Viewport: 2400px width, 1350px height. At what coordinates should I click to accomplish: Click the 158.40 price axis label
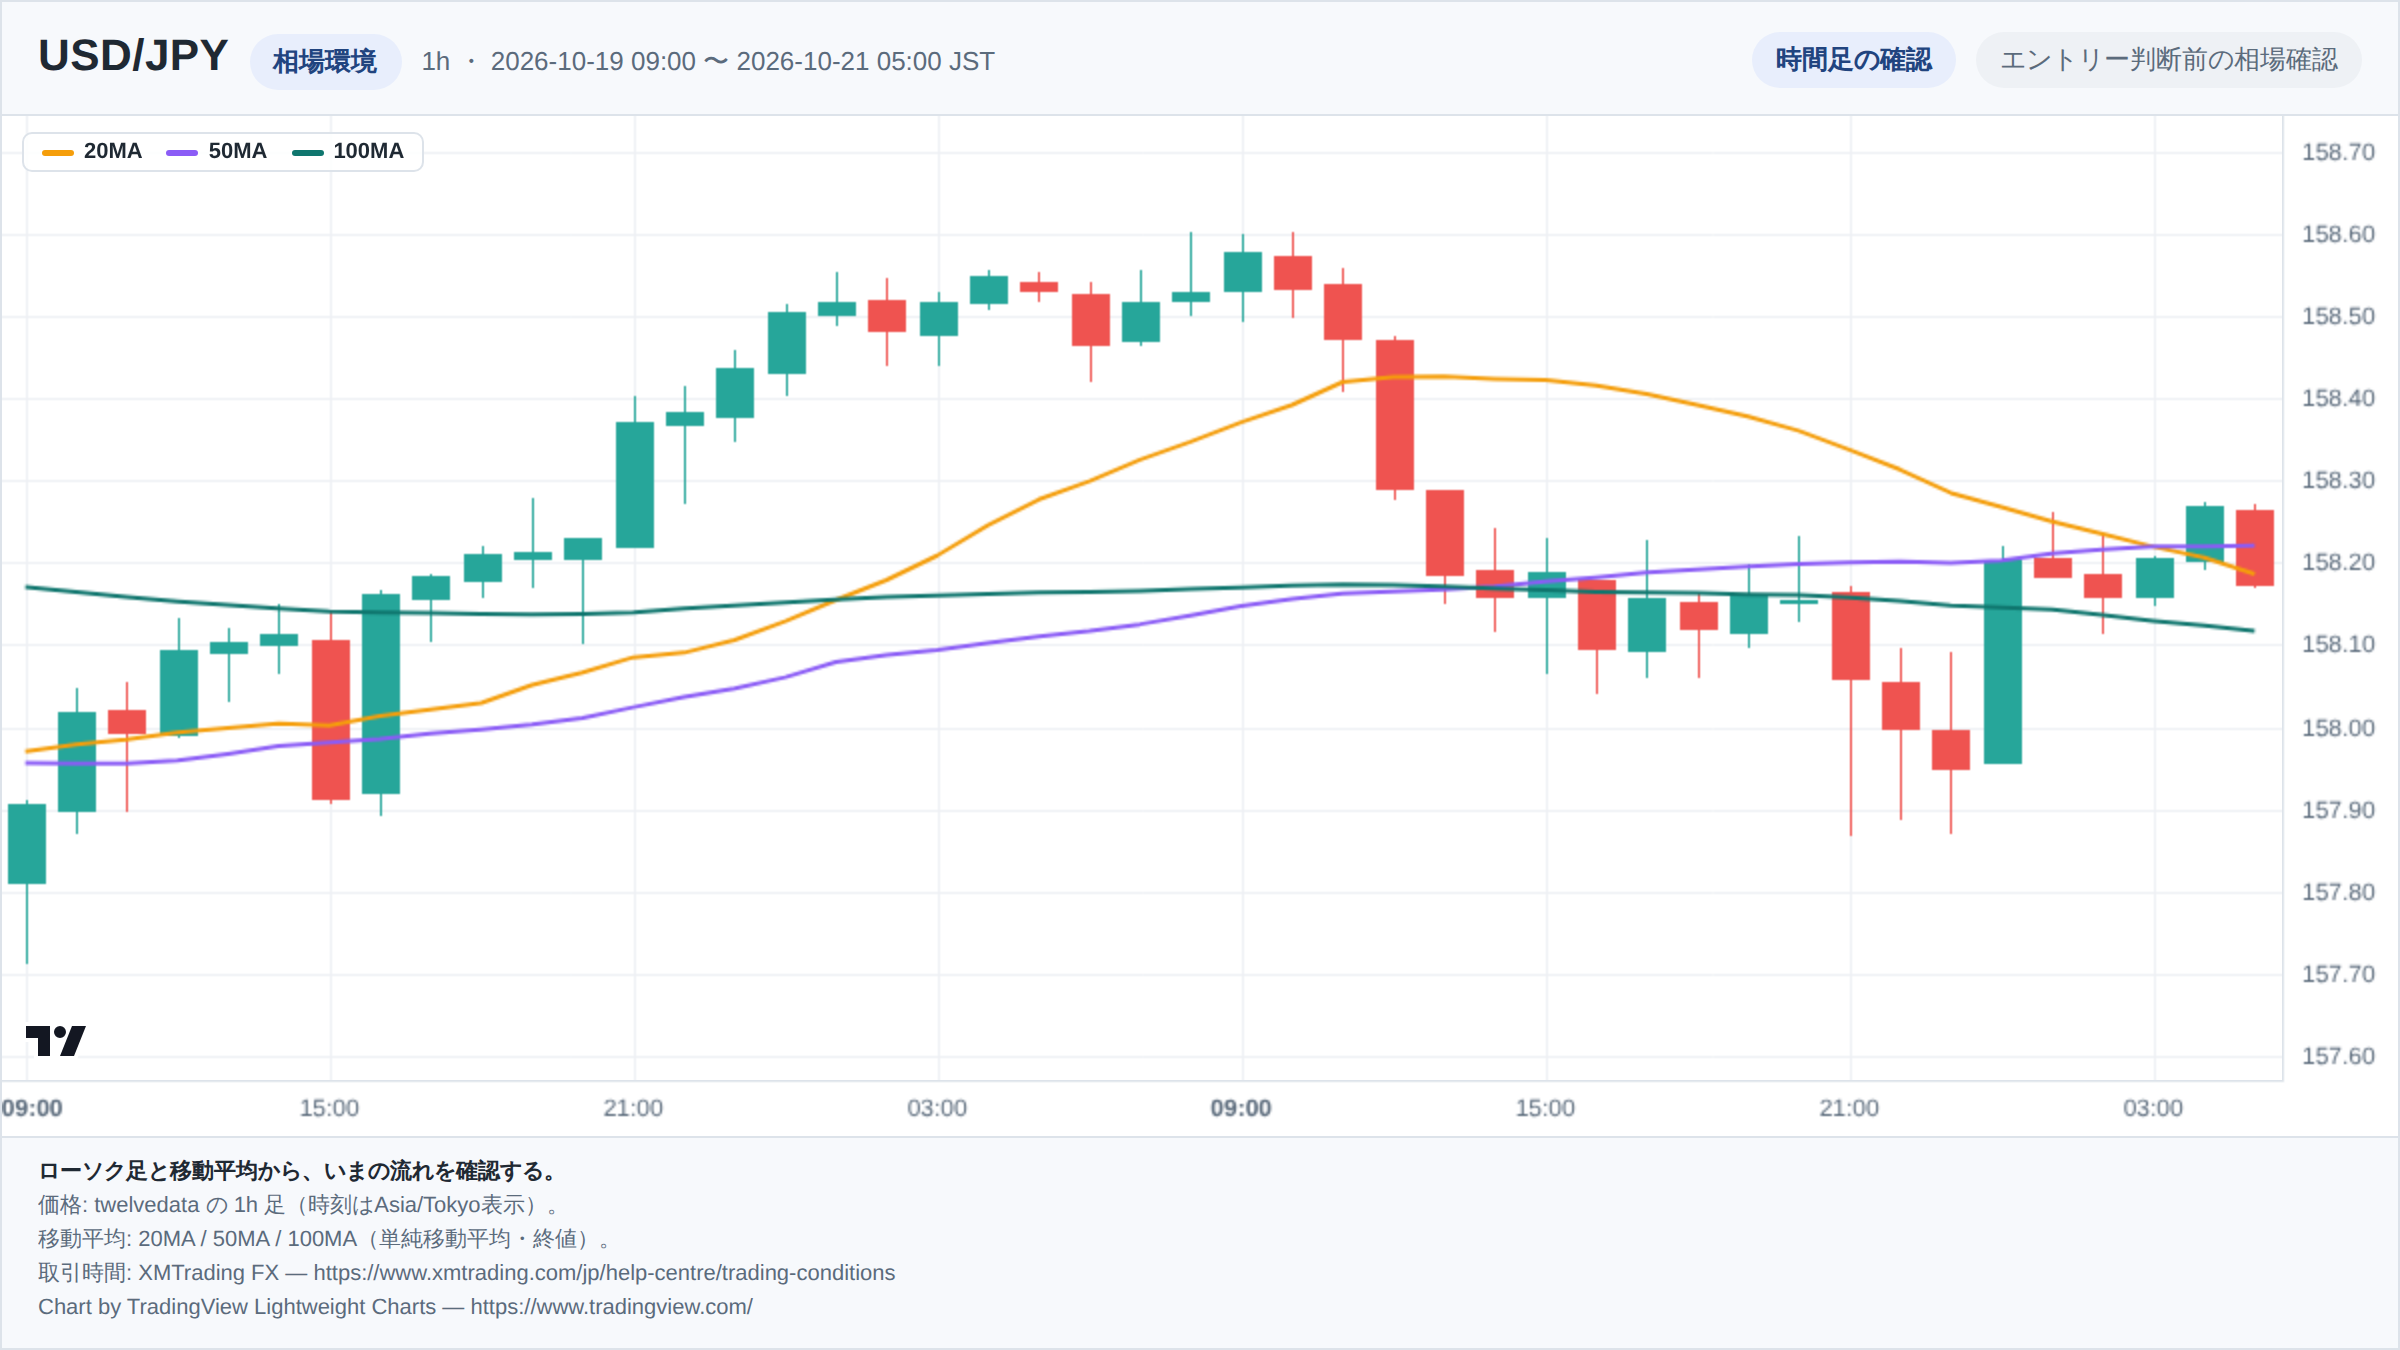[x=2338, y=398]
